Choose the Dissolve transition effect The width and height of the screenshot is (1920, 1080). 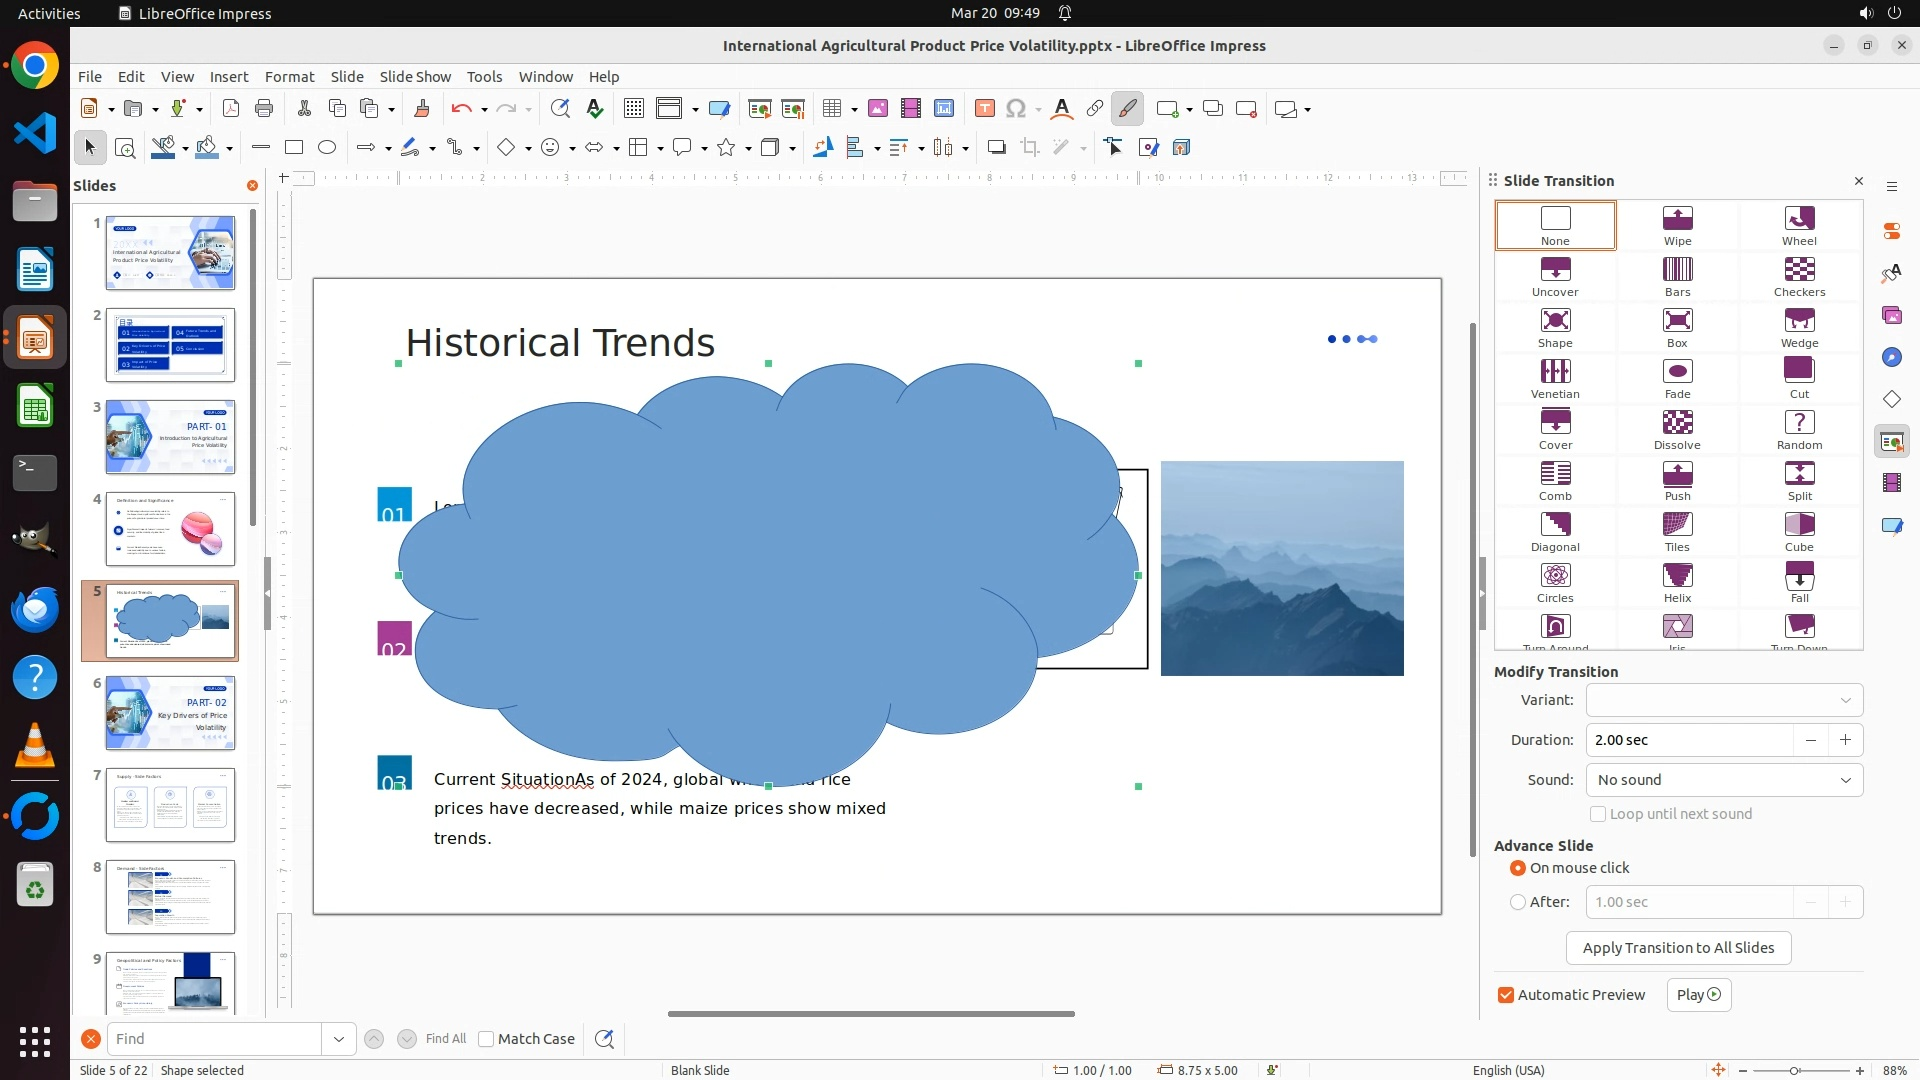point(1677,422)
